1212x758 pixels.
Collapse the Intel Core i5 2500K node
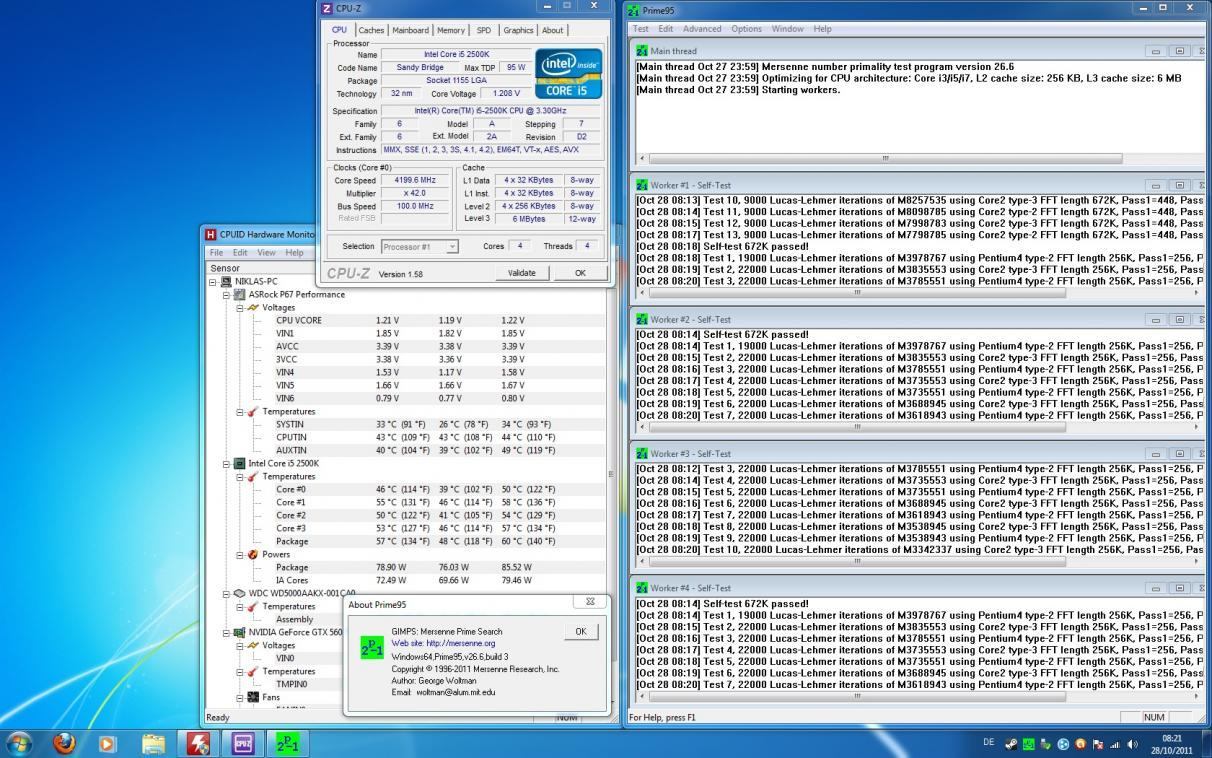(x=227, y=464)
